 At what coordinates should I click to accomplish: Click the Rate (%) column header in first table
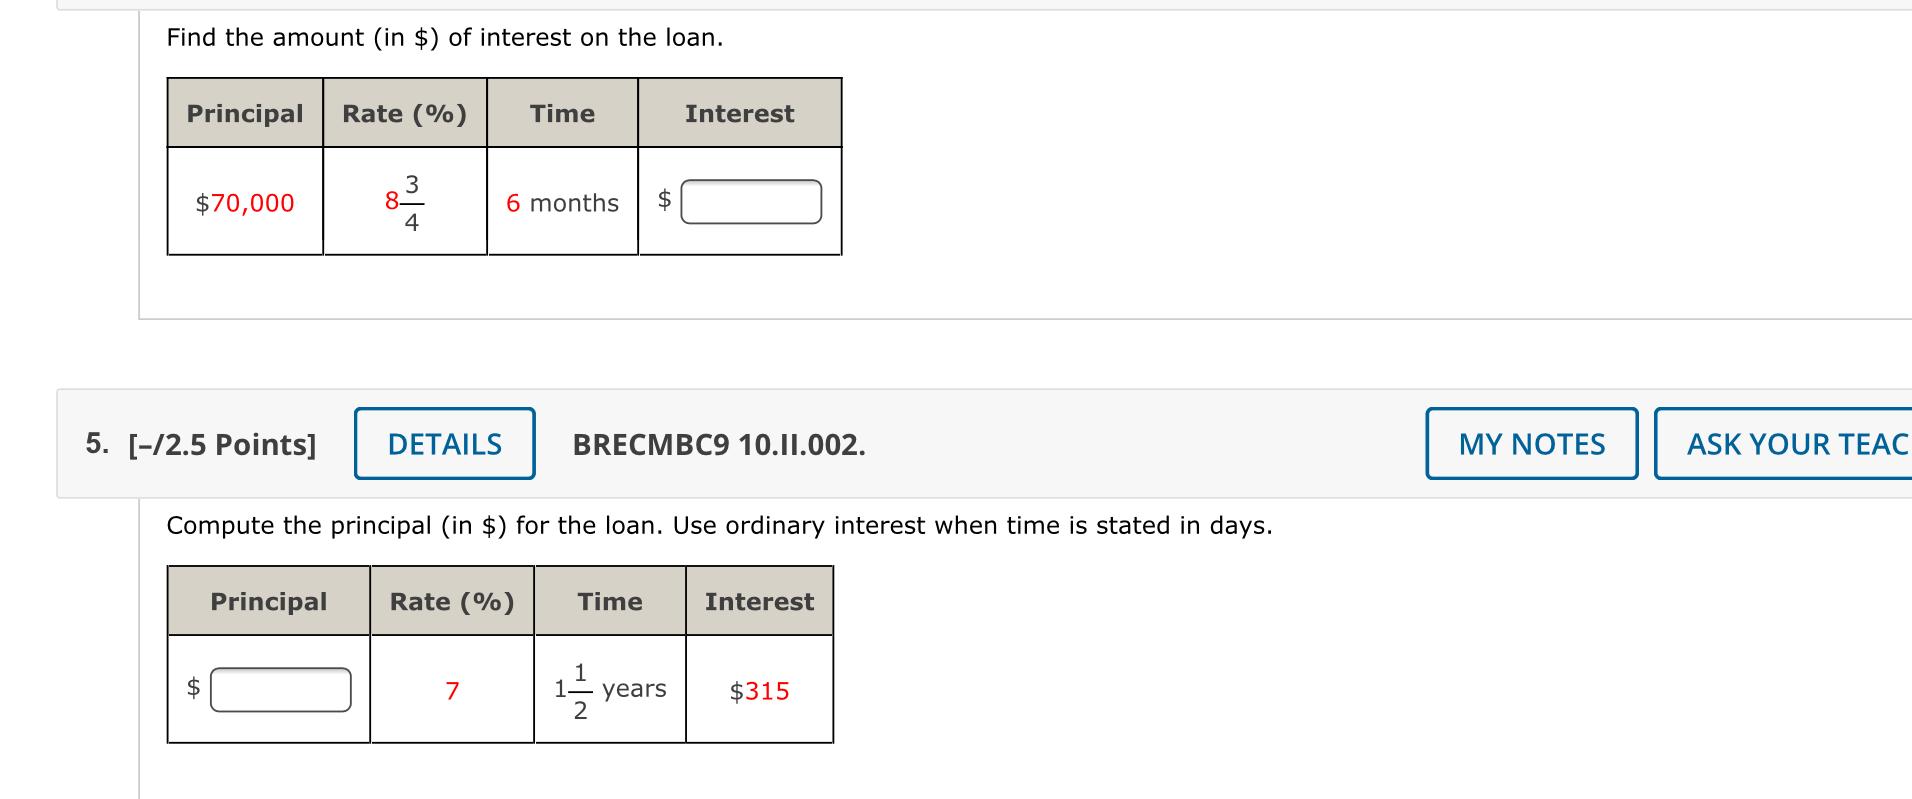pos(404,113)
